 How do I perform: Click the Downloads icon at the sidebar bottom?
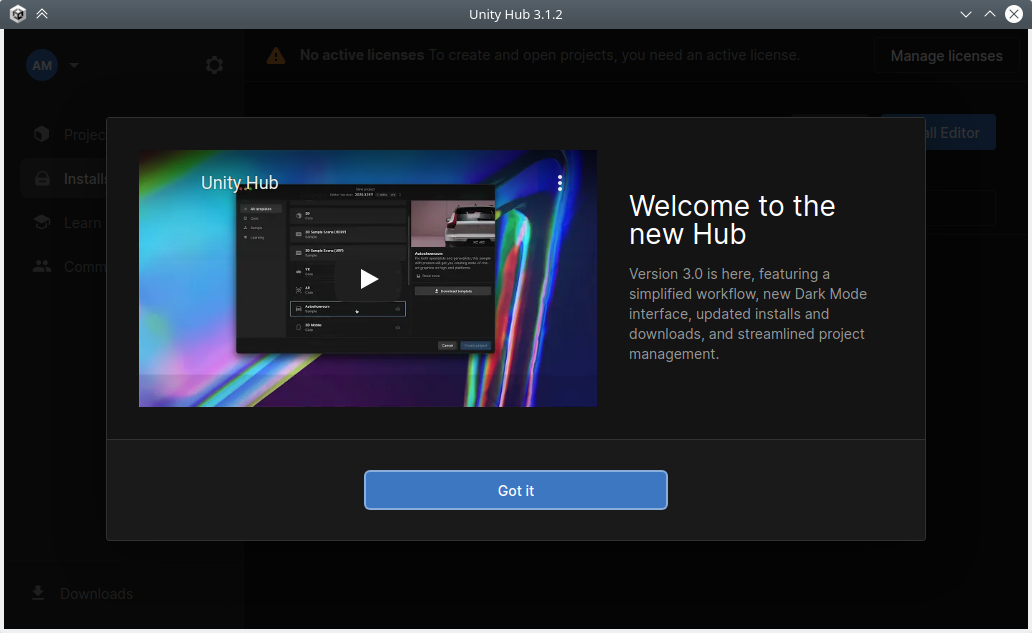38,593
